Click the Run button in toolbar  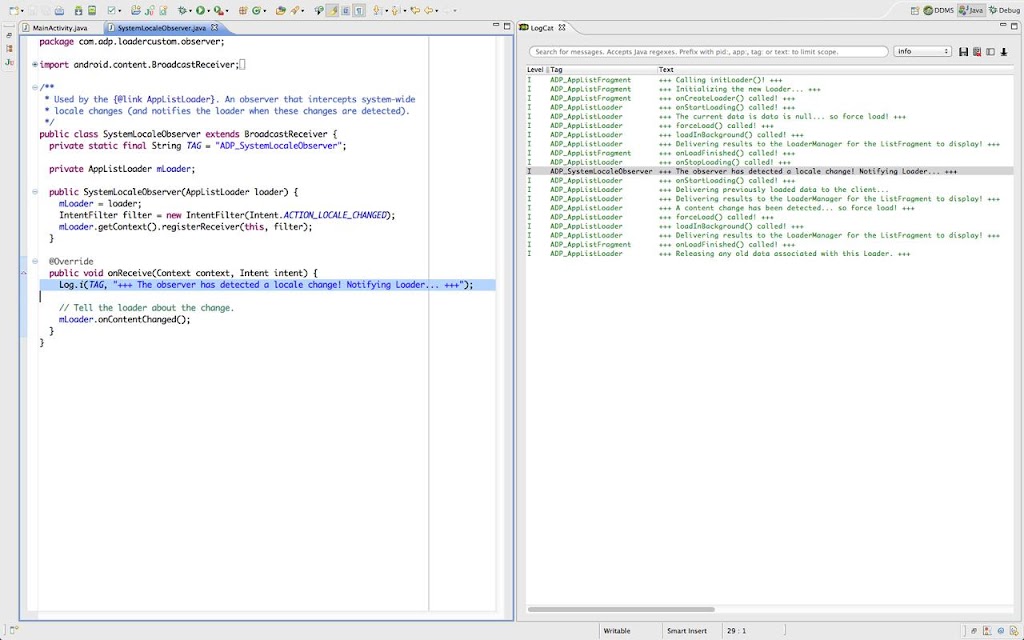coord(201,10)
